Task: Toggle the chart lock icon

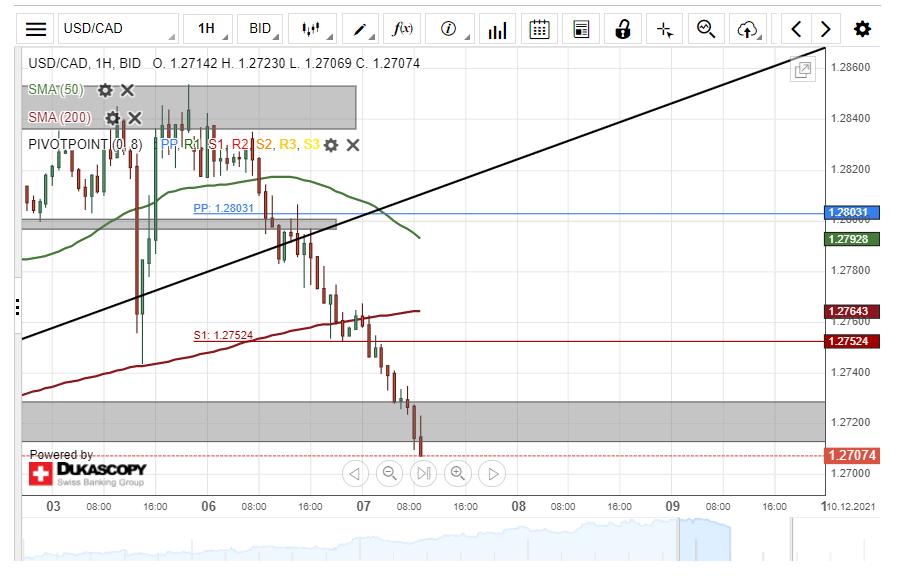Action: [x=623, y=29]
